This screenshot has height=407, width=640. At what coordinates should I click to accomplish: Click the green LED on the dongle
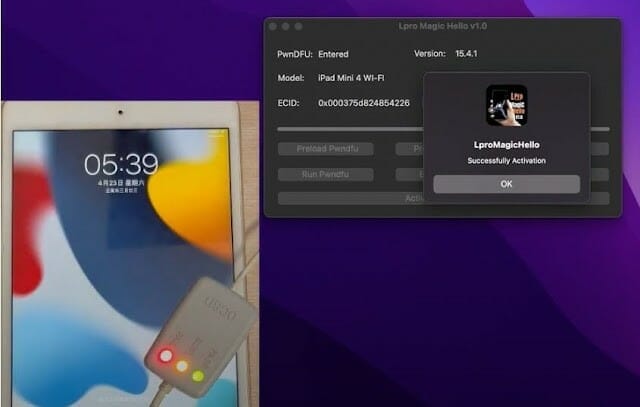click(x=198, y=376)
